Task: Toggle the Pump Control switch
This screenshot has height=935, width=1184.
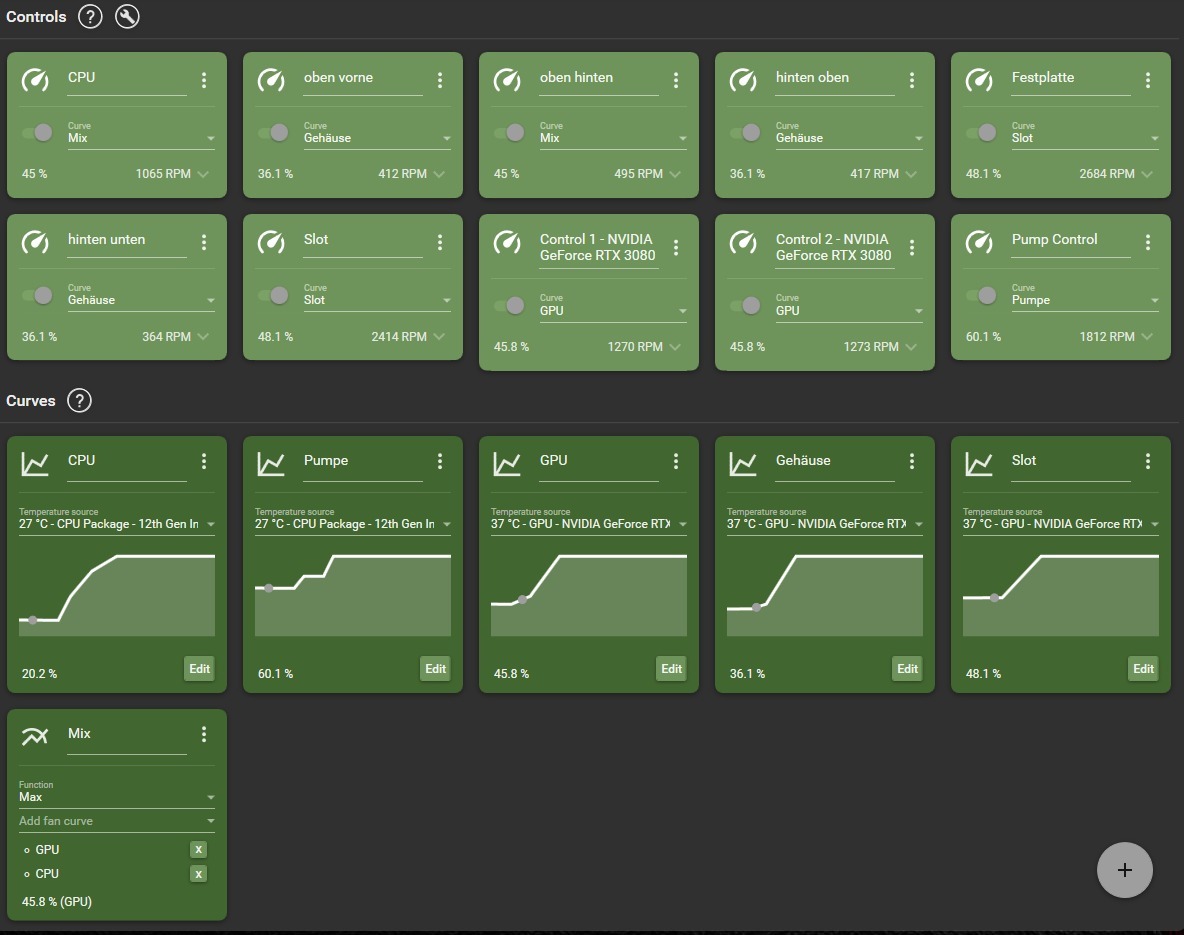Action: coord(981,295)
